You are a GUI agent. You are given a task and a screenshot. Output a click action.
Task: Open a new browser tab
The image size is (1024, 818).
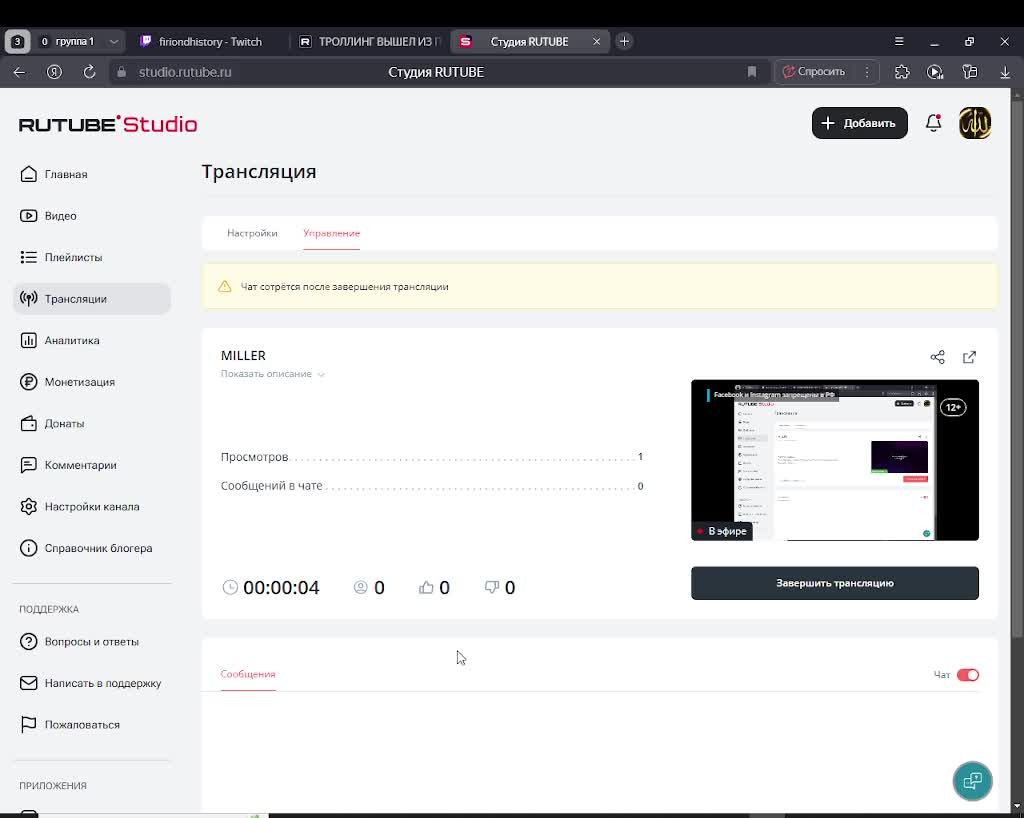(x=624, y=41)
